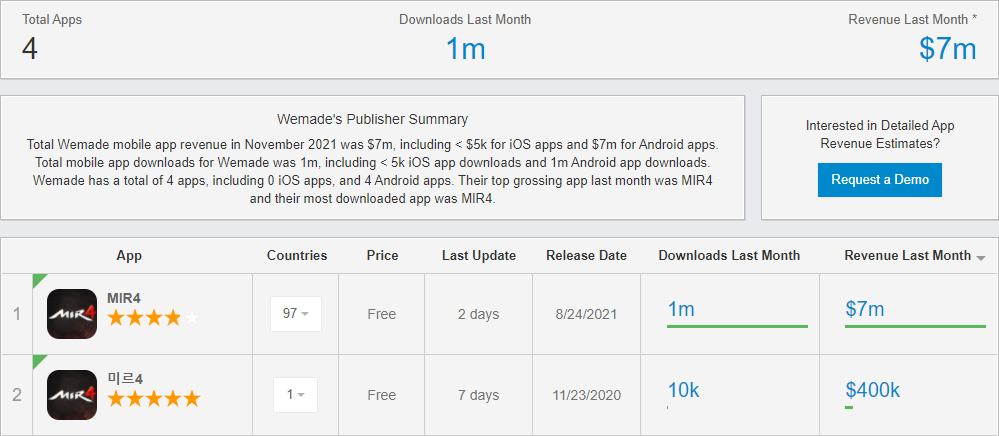Sort by the Price column header
999x436 pixels.
(382, 256)
